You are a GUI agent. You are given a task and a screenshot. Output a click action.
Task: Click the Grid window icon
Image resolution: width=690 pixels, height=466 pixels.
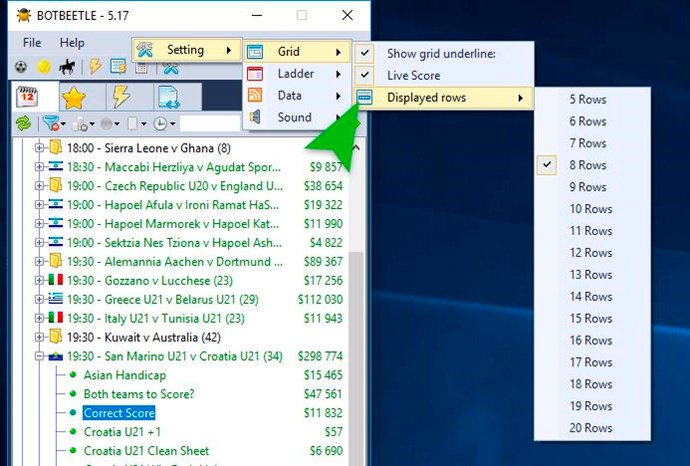(255, 52)
